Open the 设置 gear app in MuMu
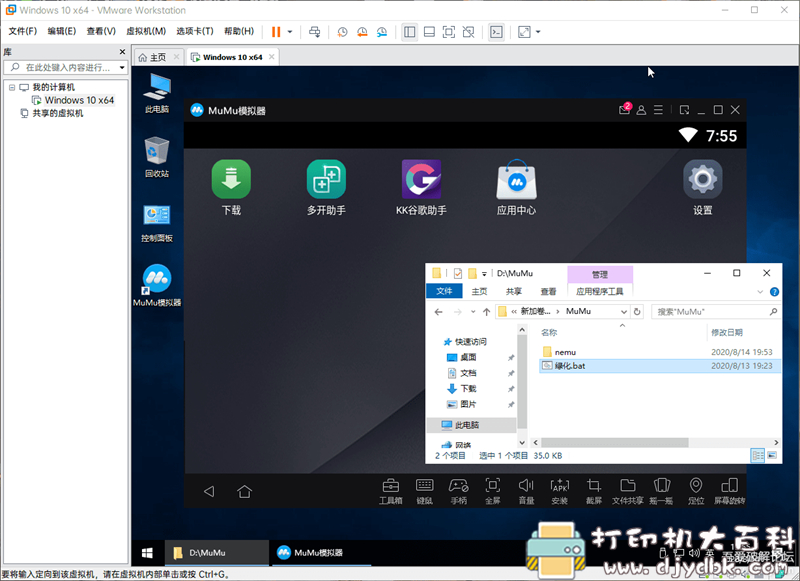Image resolution: width=800 pixels, height=581 pixels. (x=703, y=180)
